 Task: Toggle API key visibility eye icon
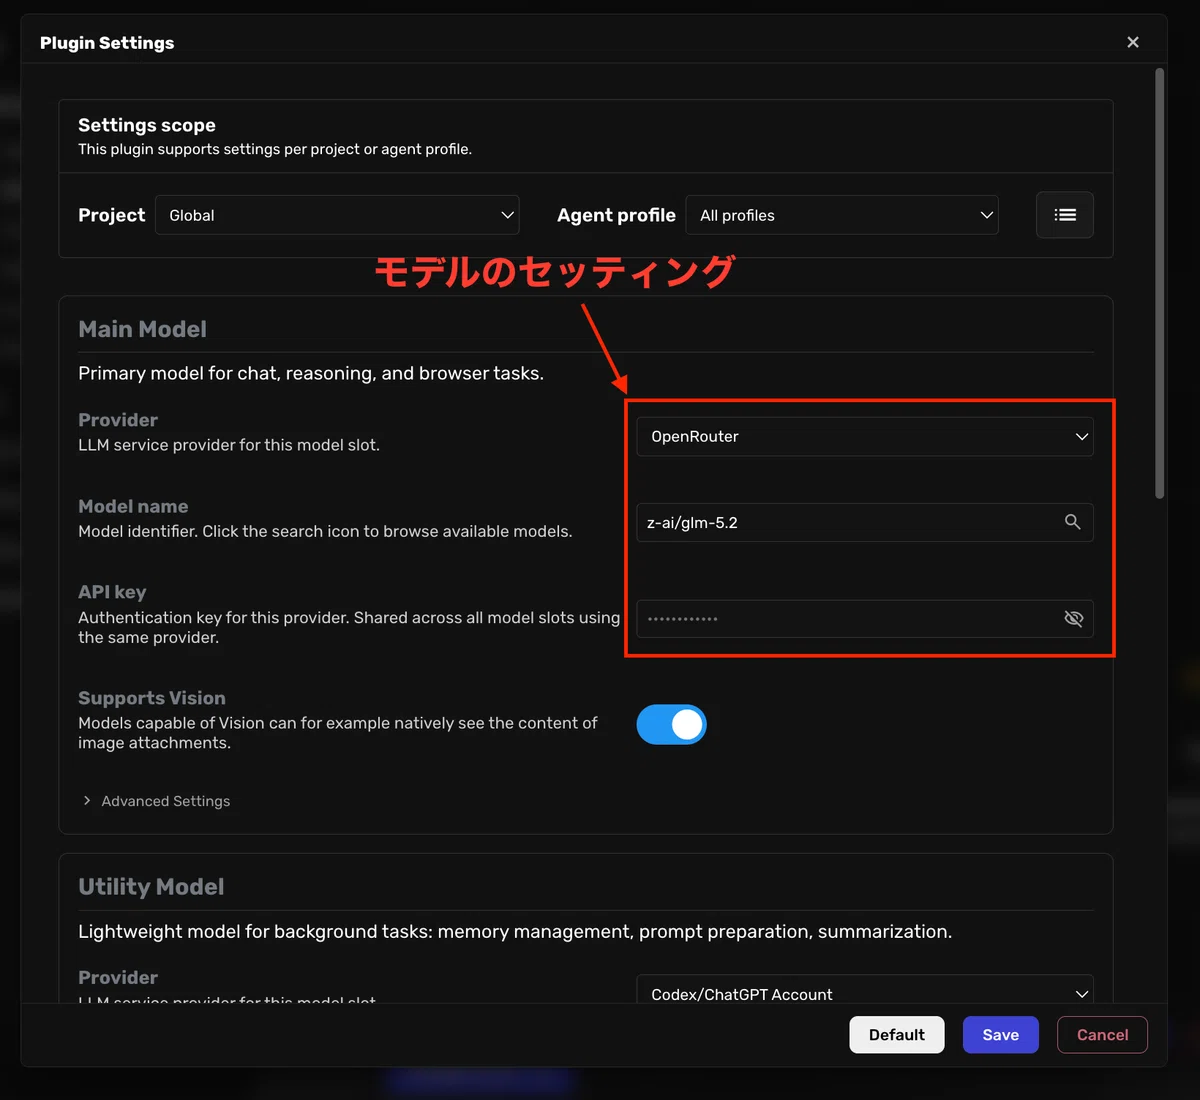(x=1074, y=619)
